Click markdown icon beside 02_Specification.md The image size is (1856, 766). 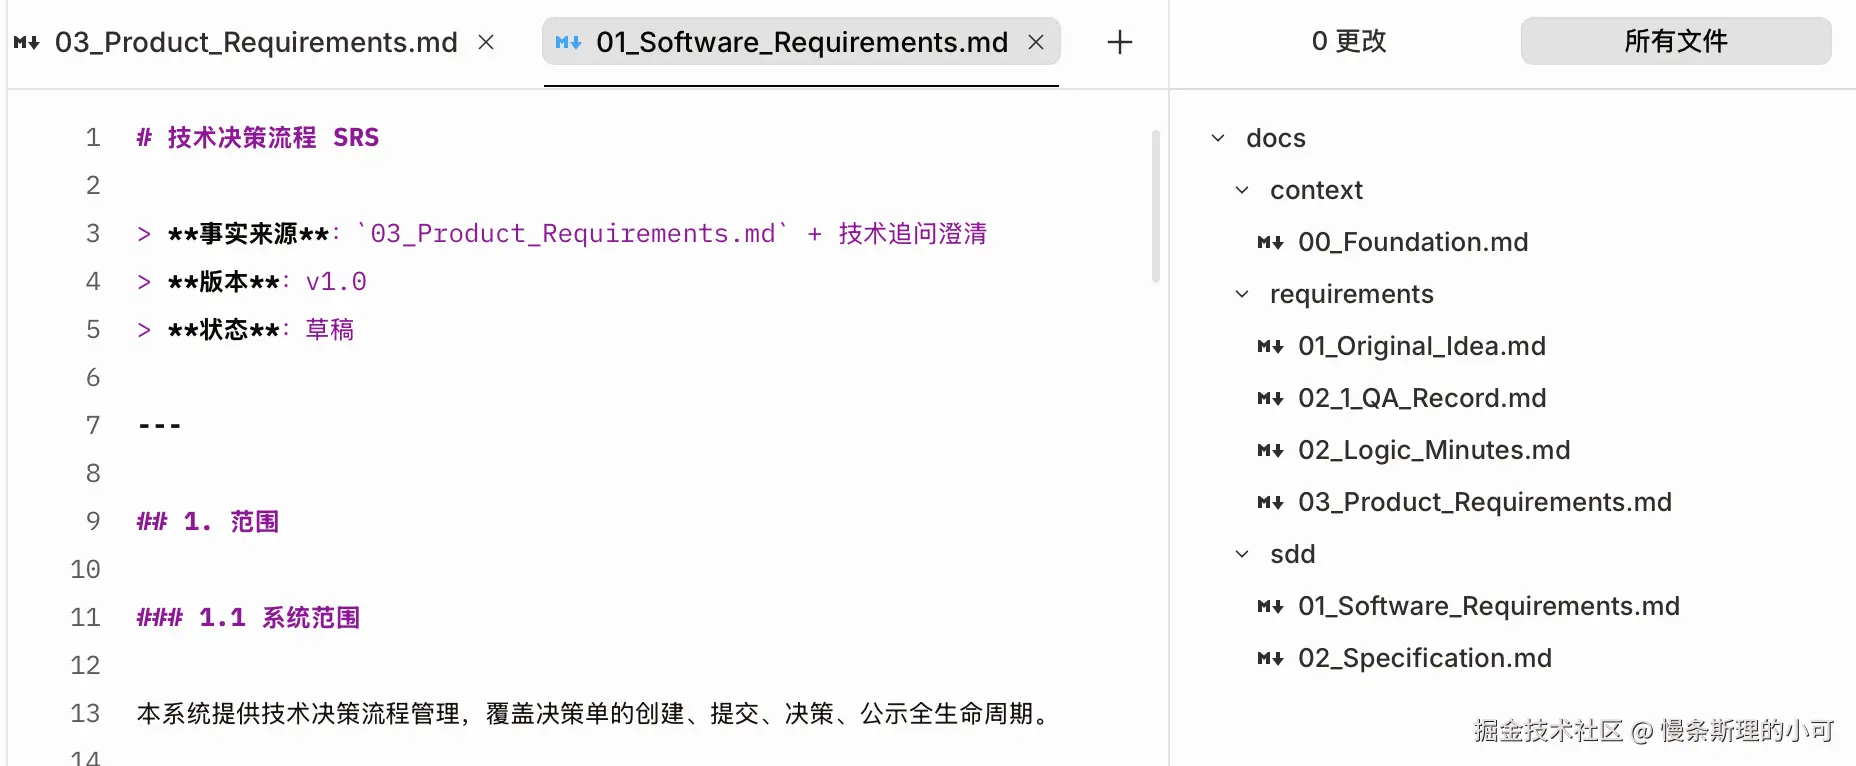click(1270, 658)
